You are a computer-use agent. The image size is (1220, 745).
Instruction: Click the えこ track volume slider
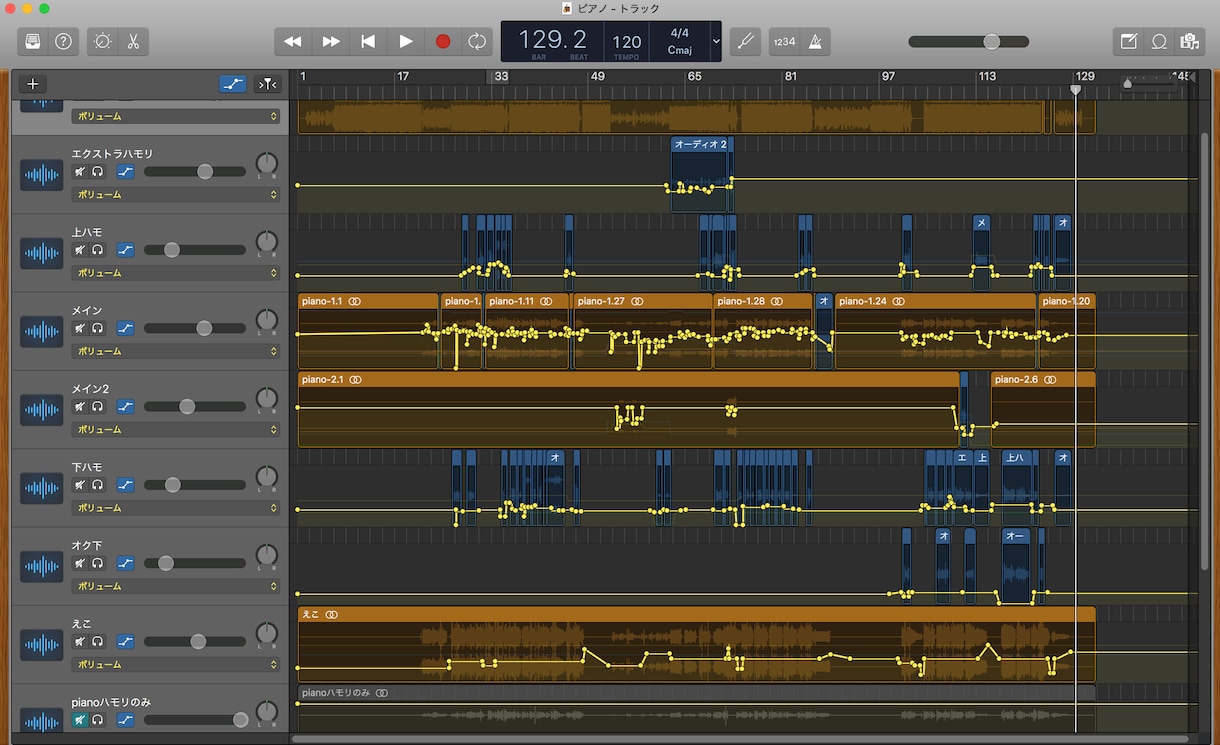(195, 641)
